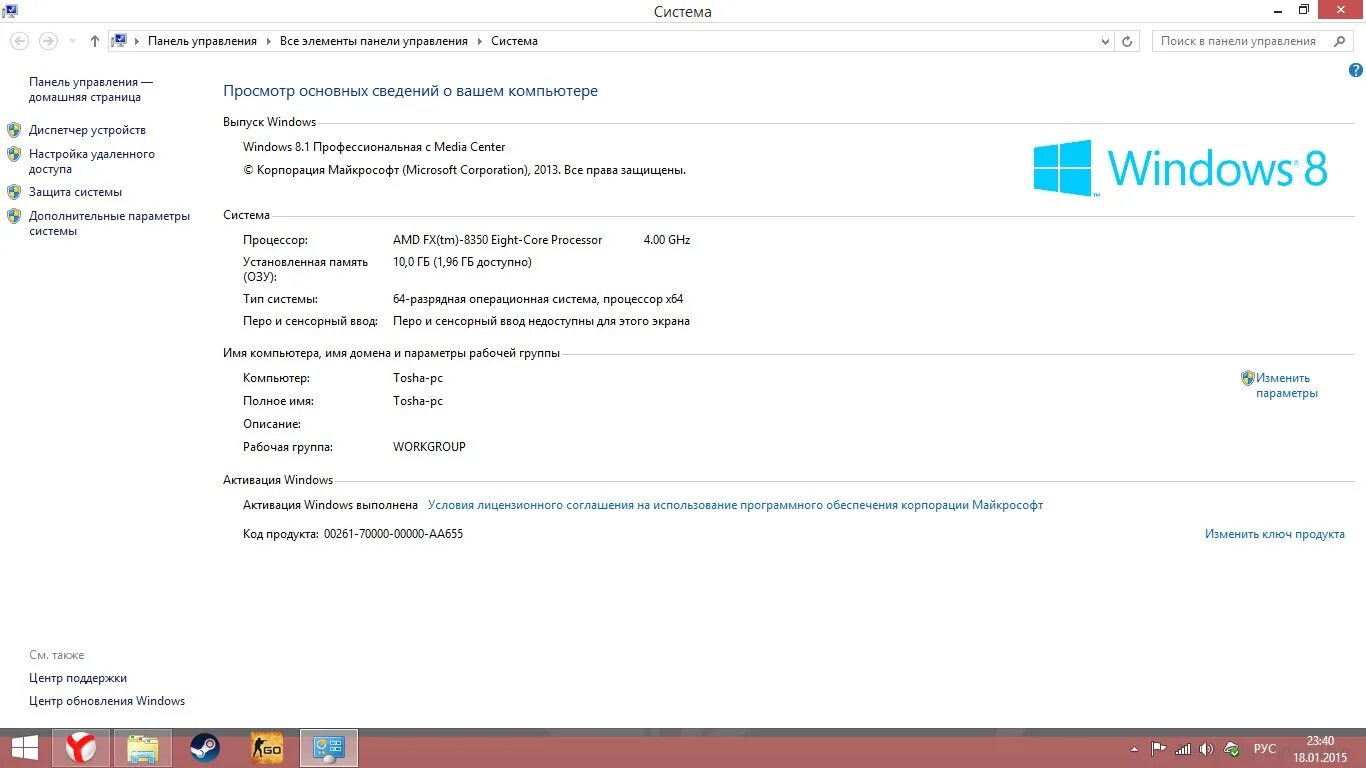Open Counter-Strike GO from taskbar
The width and height of the screenshot is (1366, 768).
click(x=267, y=748)
